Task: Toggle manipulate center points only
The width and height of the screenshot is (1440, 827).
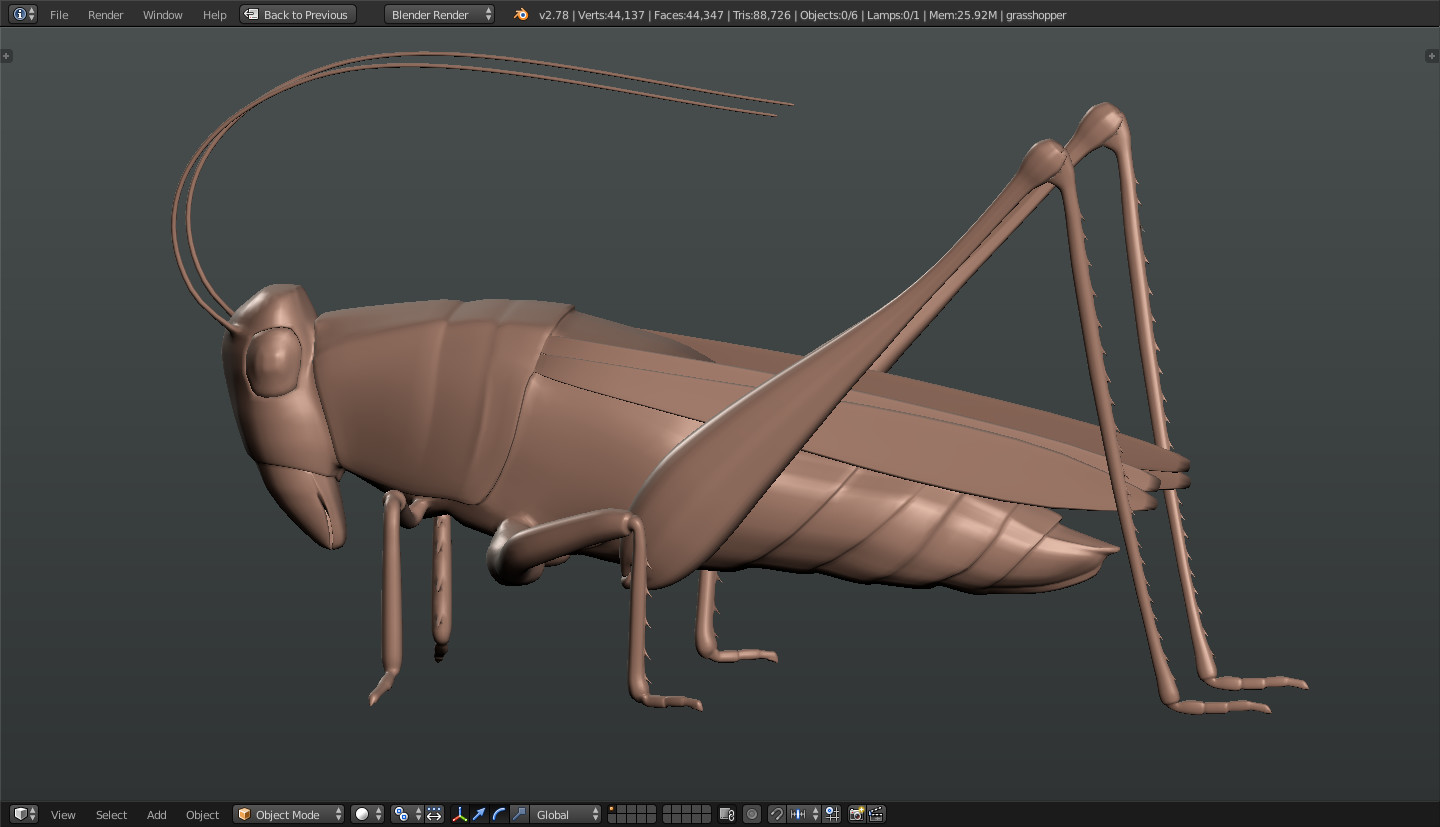Action: pyautogui.click(x=434, y=814)
